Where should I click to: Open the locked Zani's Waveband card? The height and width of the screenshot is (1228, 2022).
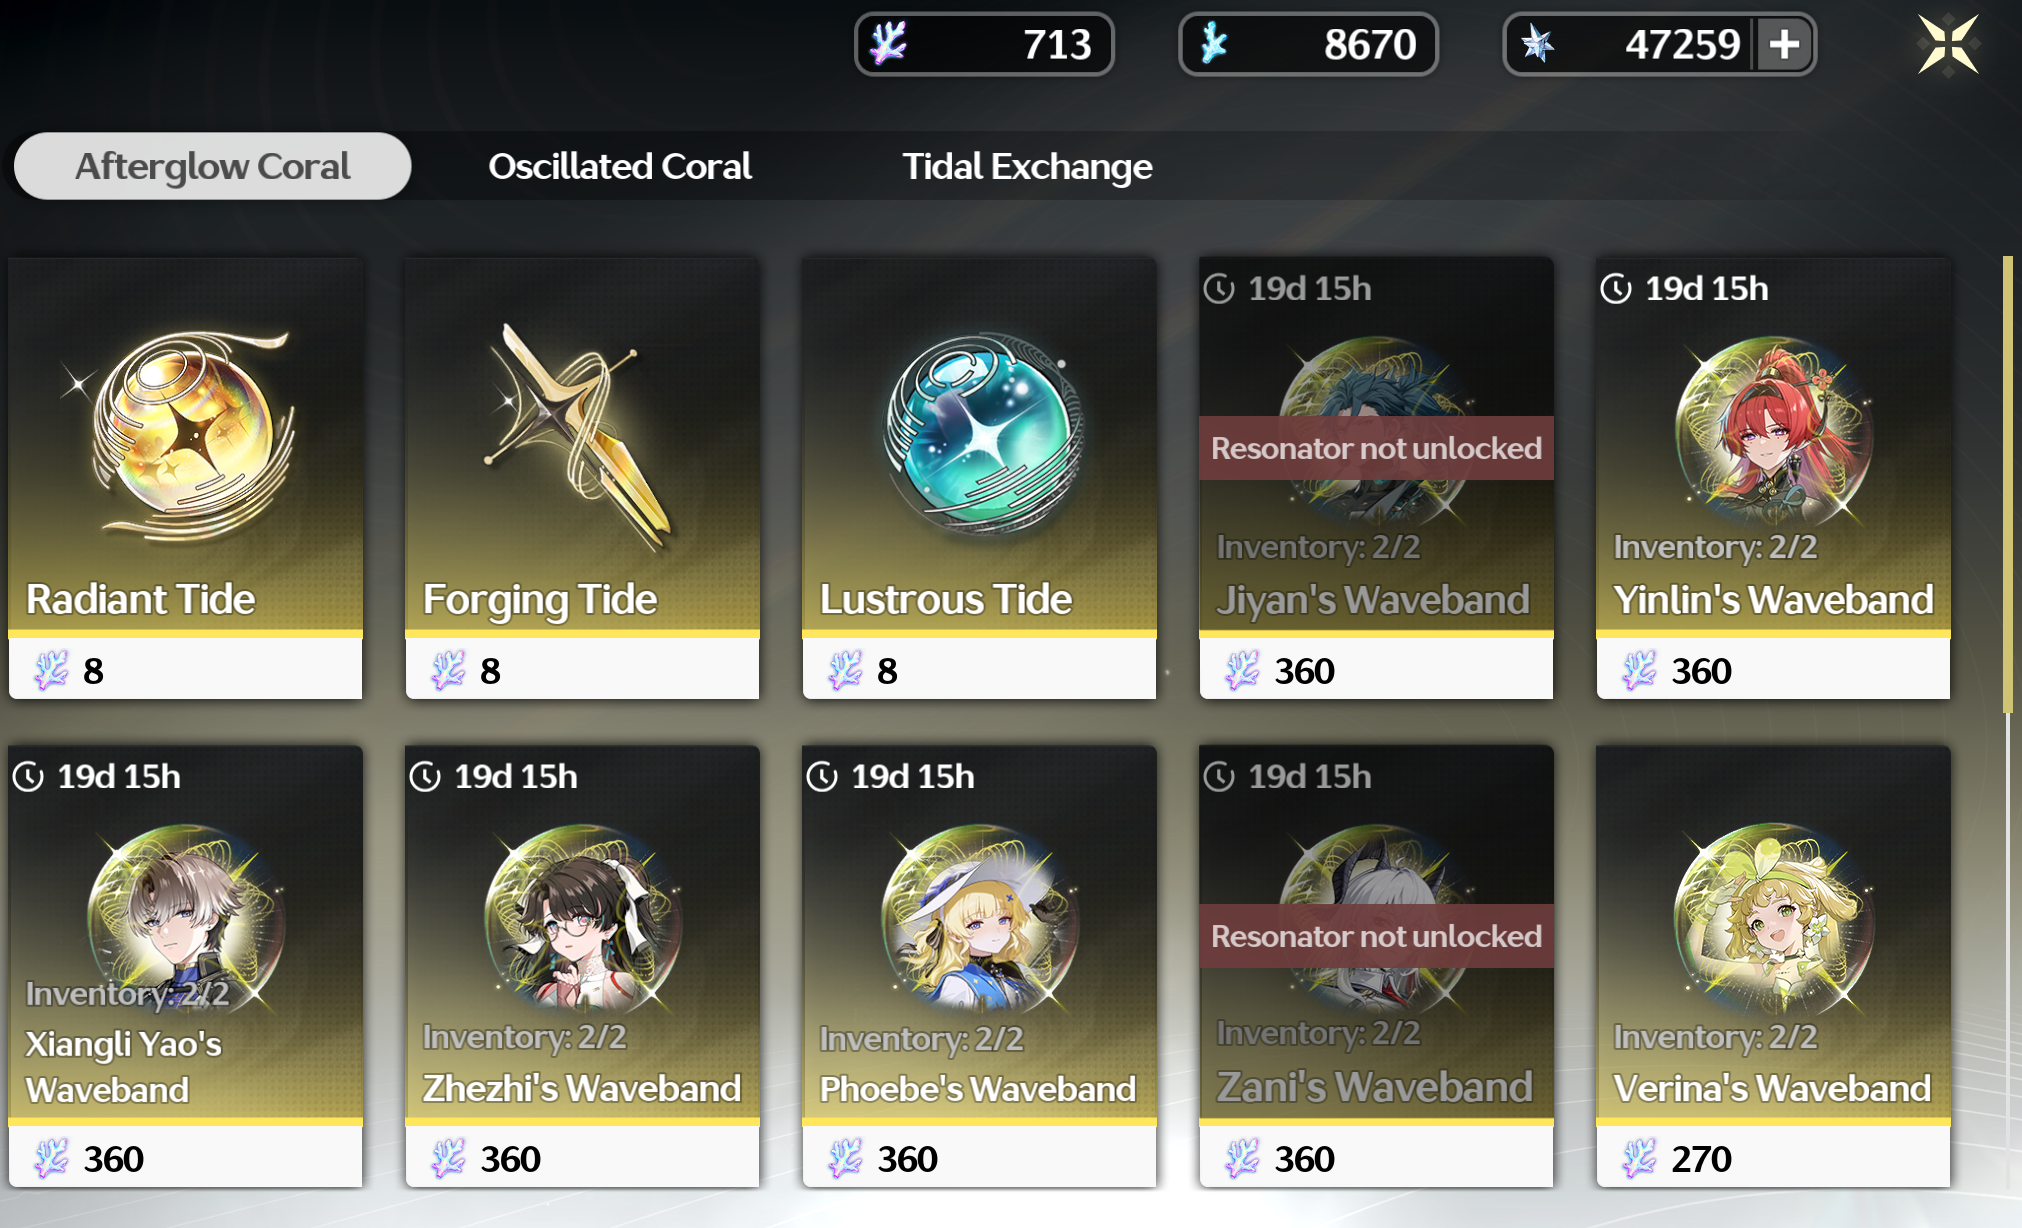coord(1376,966)
